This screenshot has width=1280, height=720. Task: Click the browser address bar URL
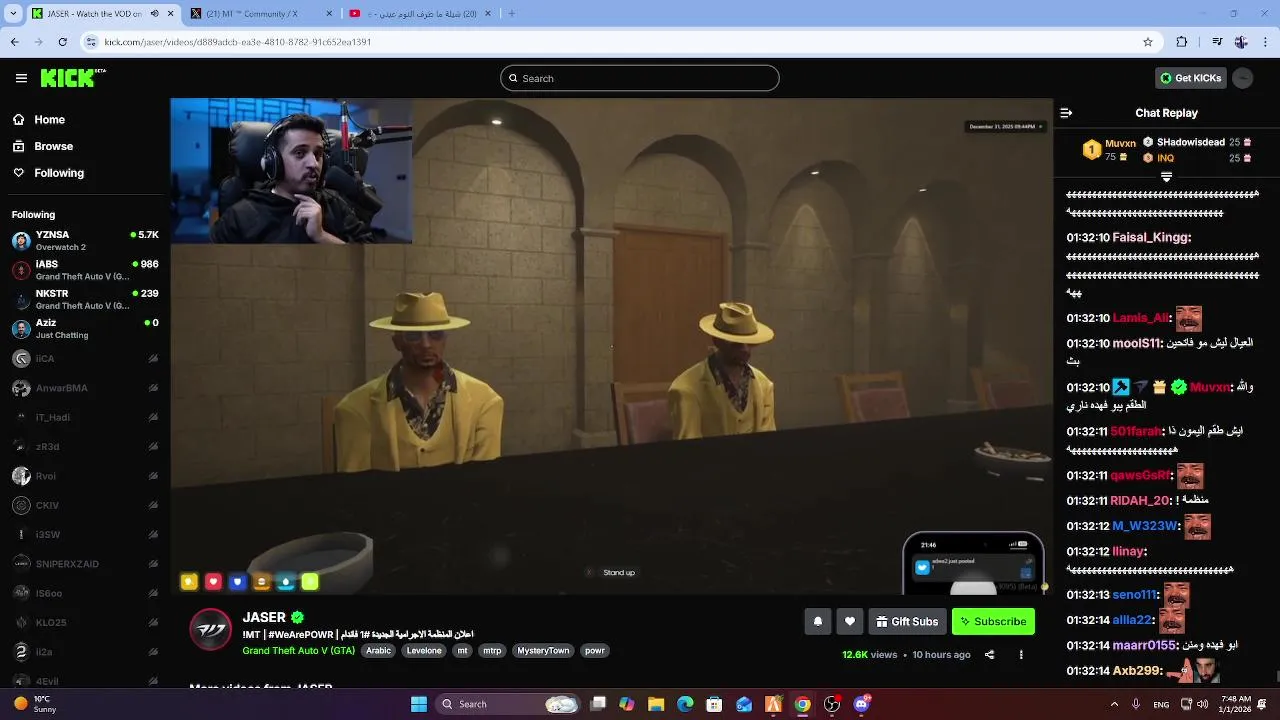click(238, 42)
